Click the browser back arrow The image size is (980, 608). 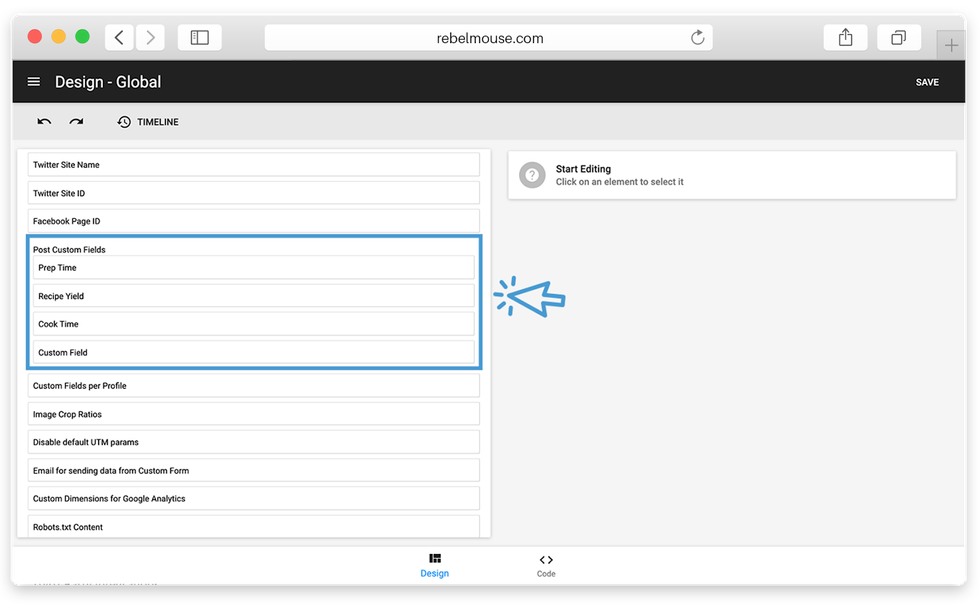tap(119, 38)
